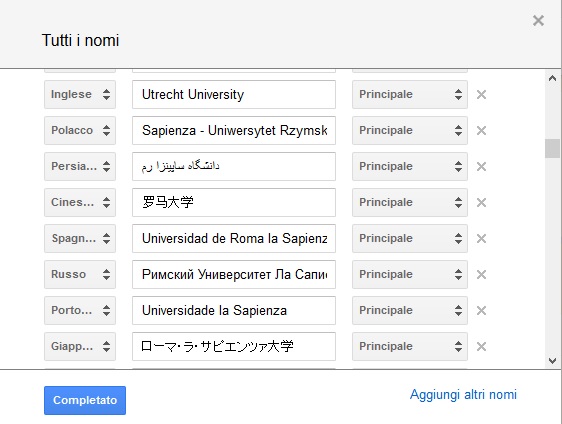Change Principale type for Russian name

(410, 275)
